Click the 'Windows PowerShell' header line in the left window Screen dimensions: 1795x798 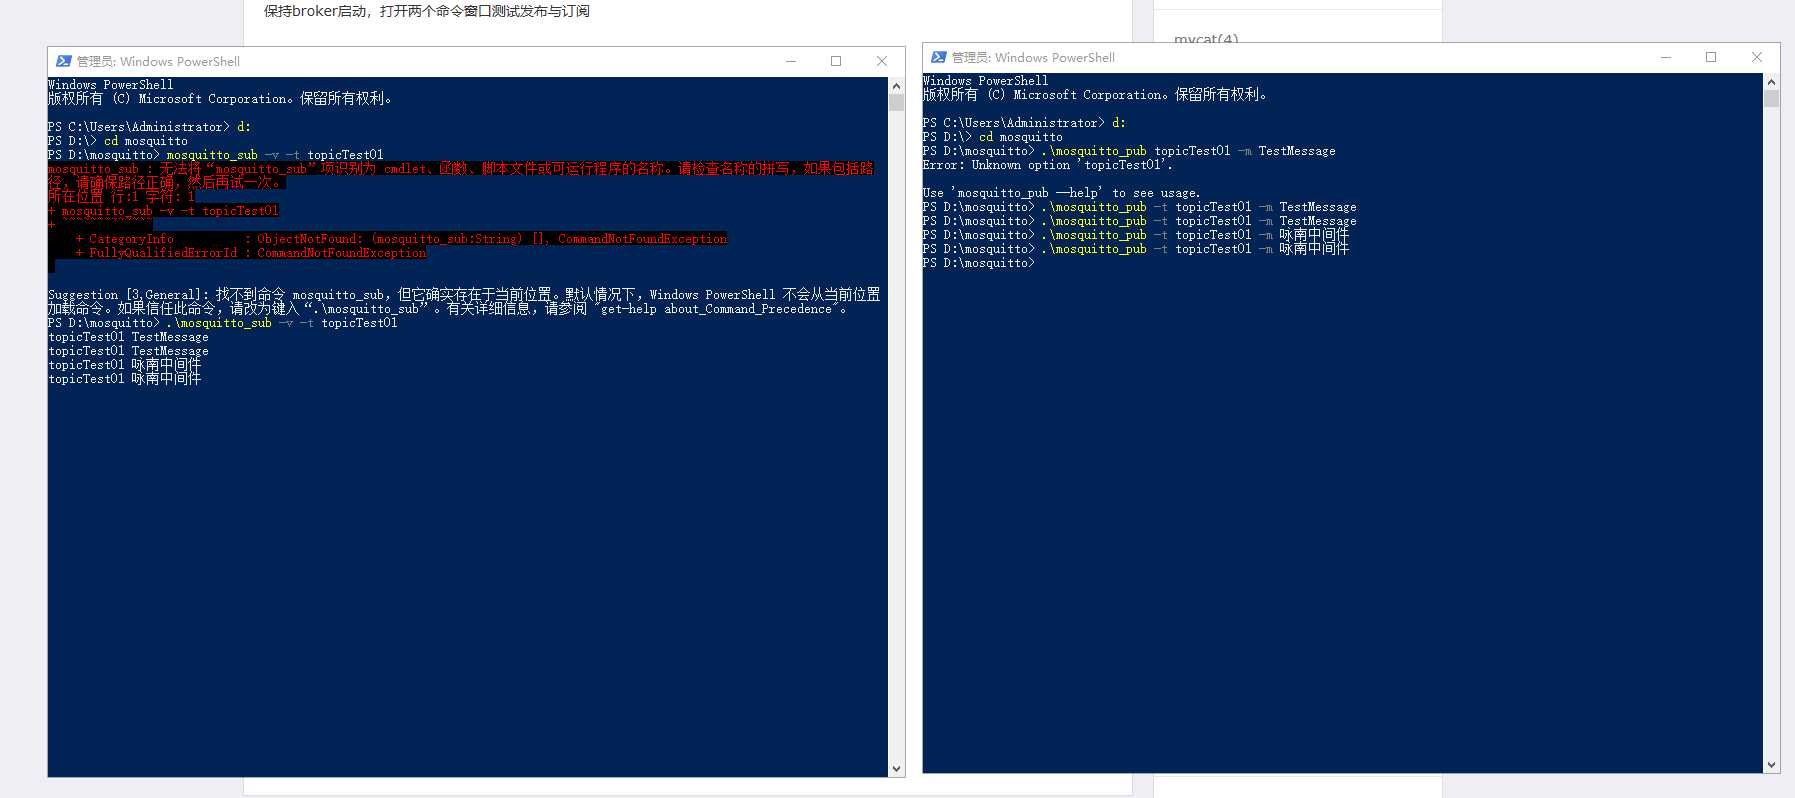[110, 85]
